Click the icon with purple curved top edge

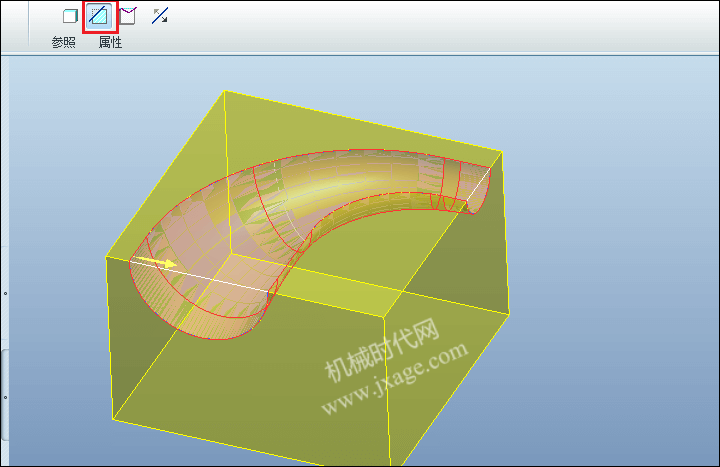128,16
